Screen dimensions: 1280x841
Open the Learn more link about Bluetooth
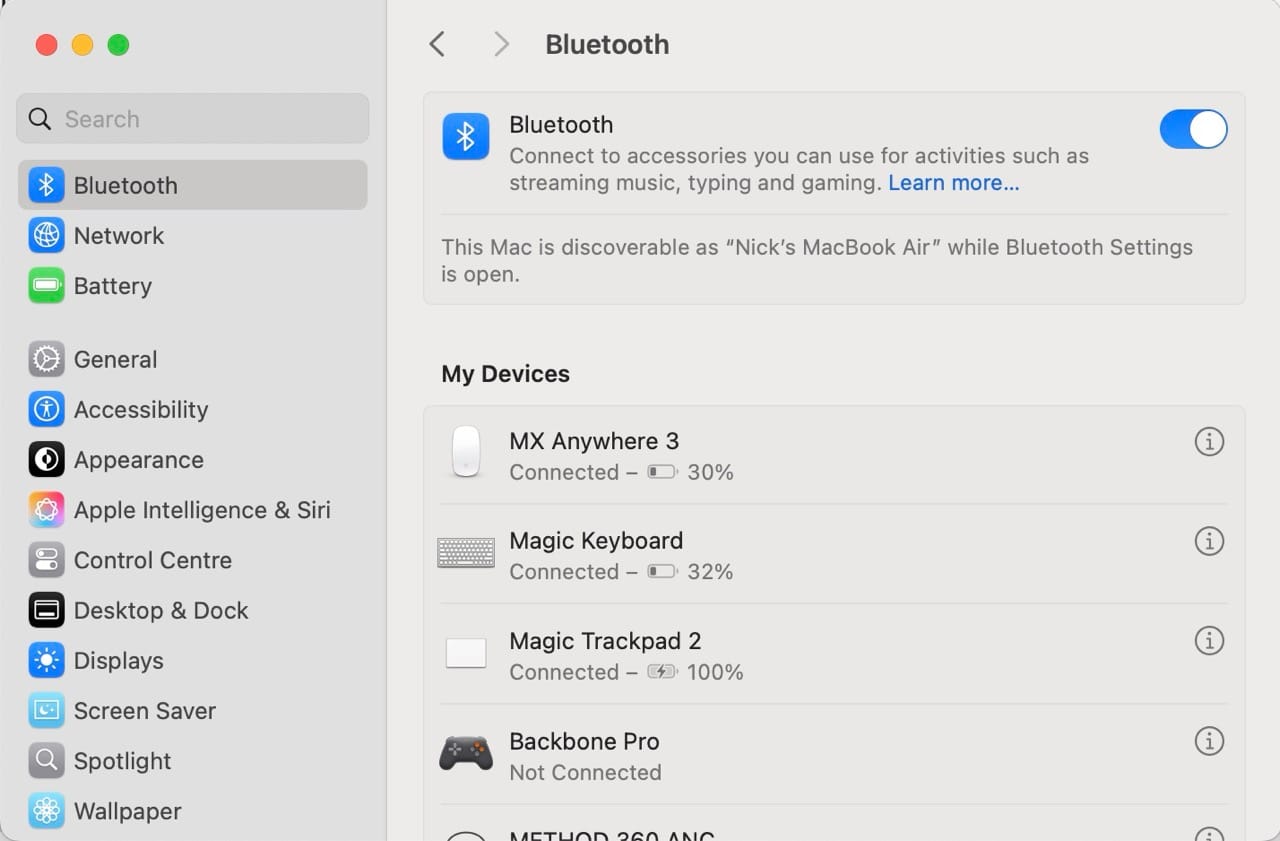[x=952, y=182]
